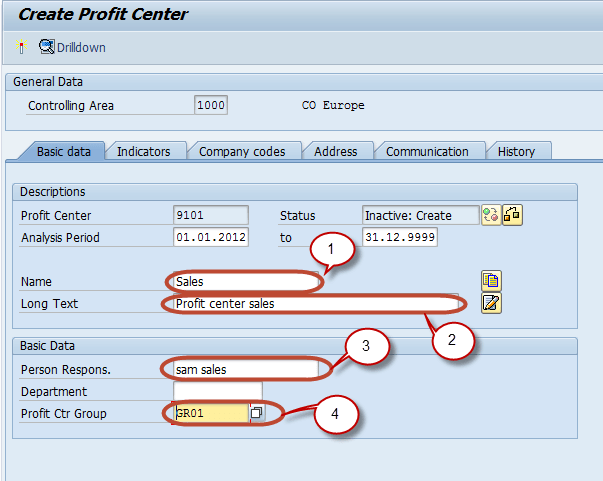Open the Company codes tab
Screen dimensions: 603x481
(x=242, y=151)
